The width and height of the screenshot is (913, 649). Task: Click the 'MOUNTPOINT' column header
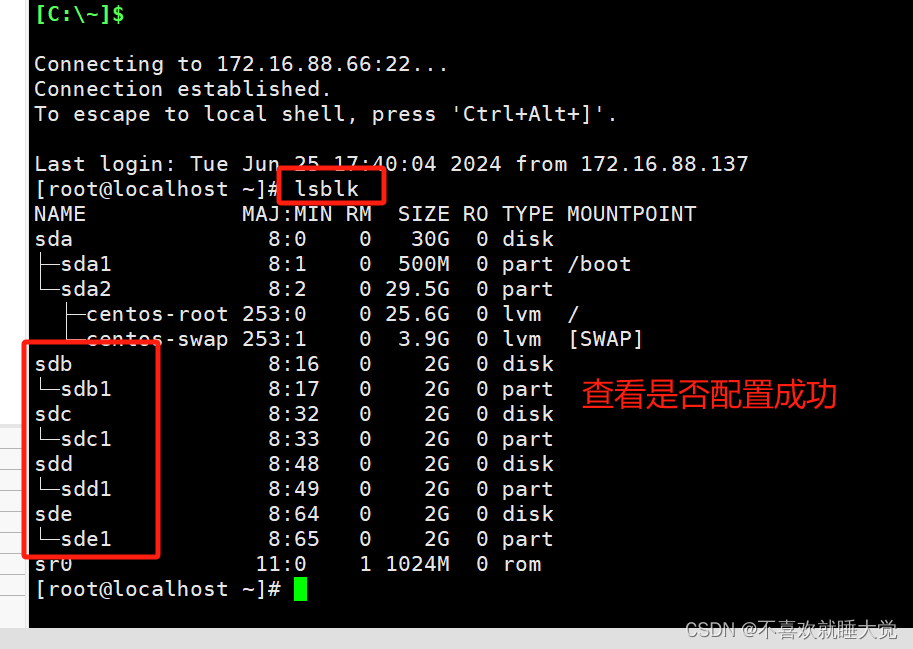tap(631, 214)
